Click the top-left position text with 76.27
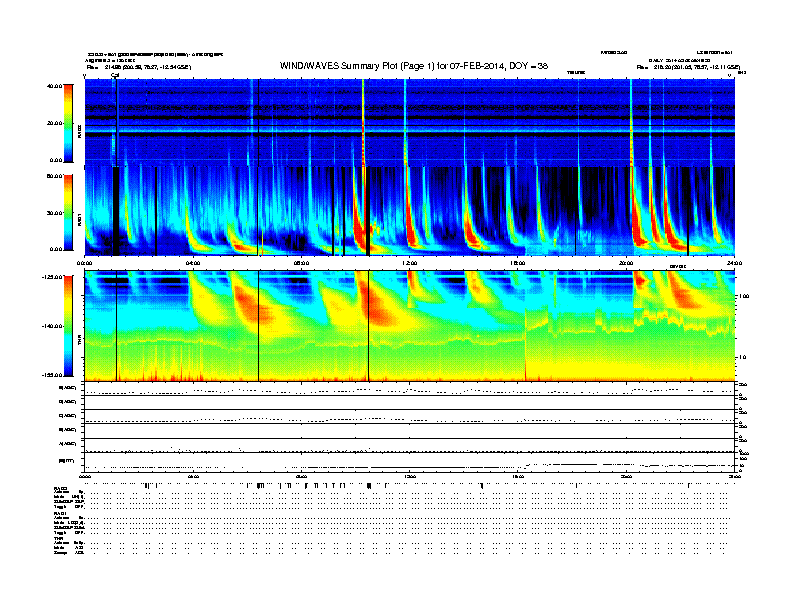This screenshot has width=792, height=612. click(x=138, y=67)
